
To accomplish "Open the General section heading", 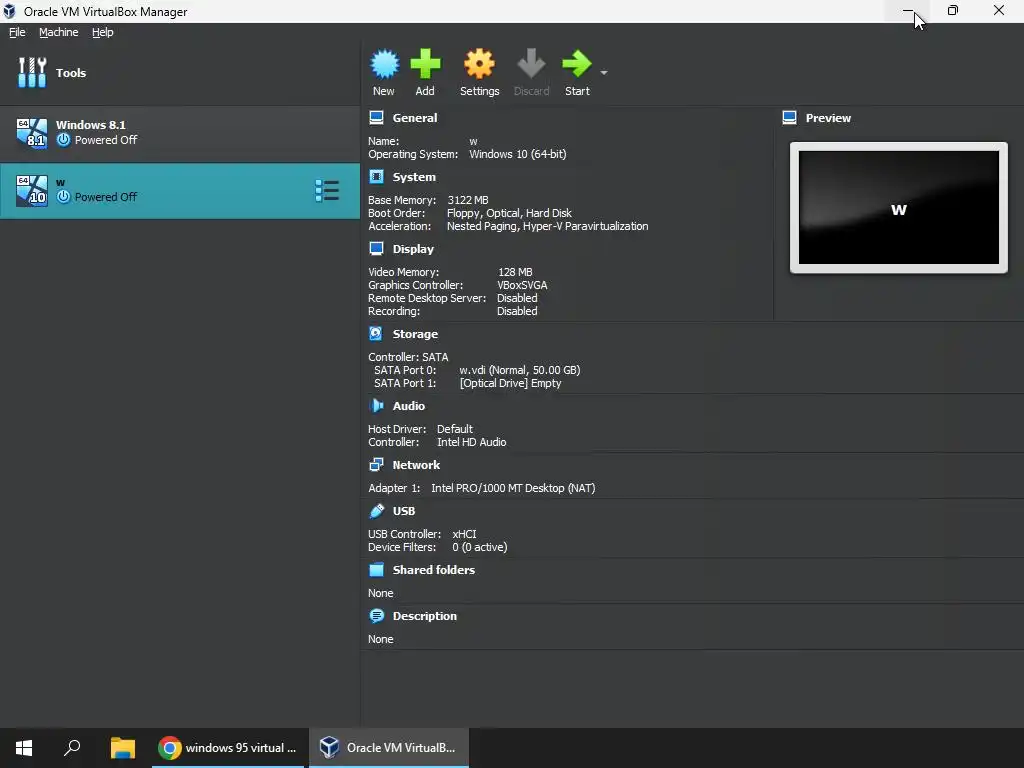I will (x=415, y=118).
